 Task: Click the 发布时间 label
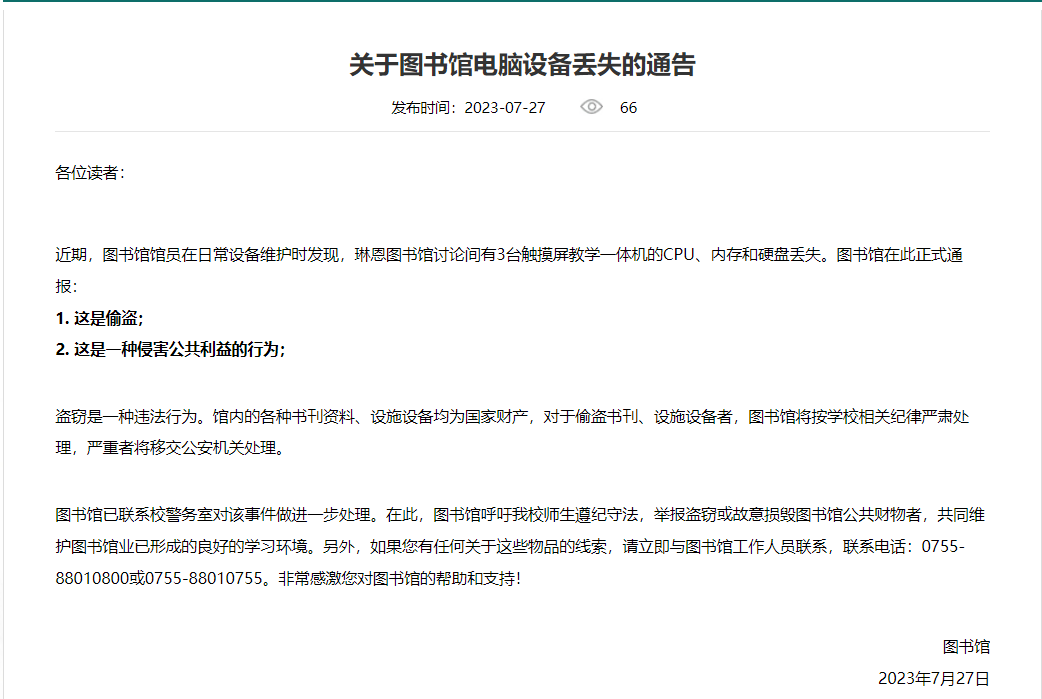point(423,108)
